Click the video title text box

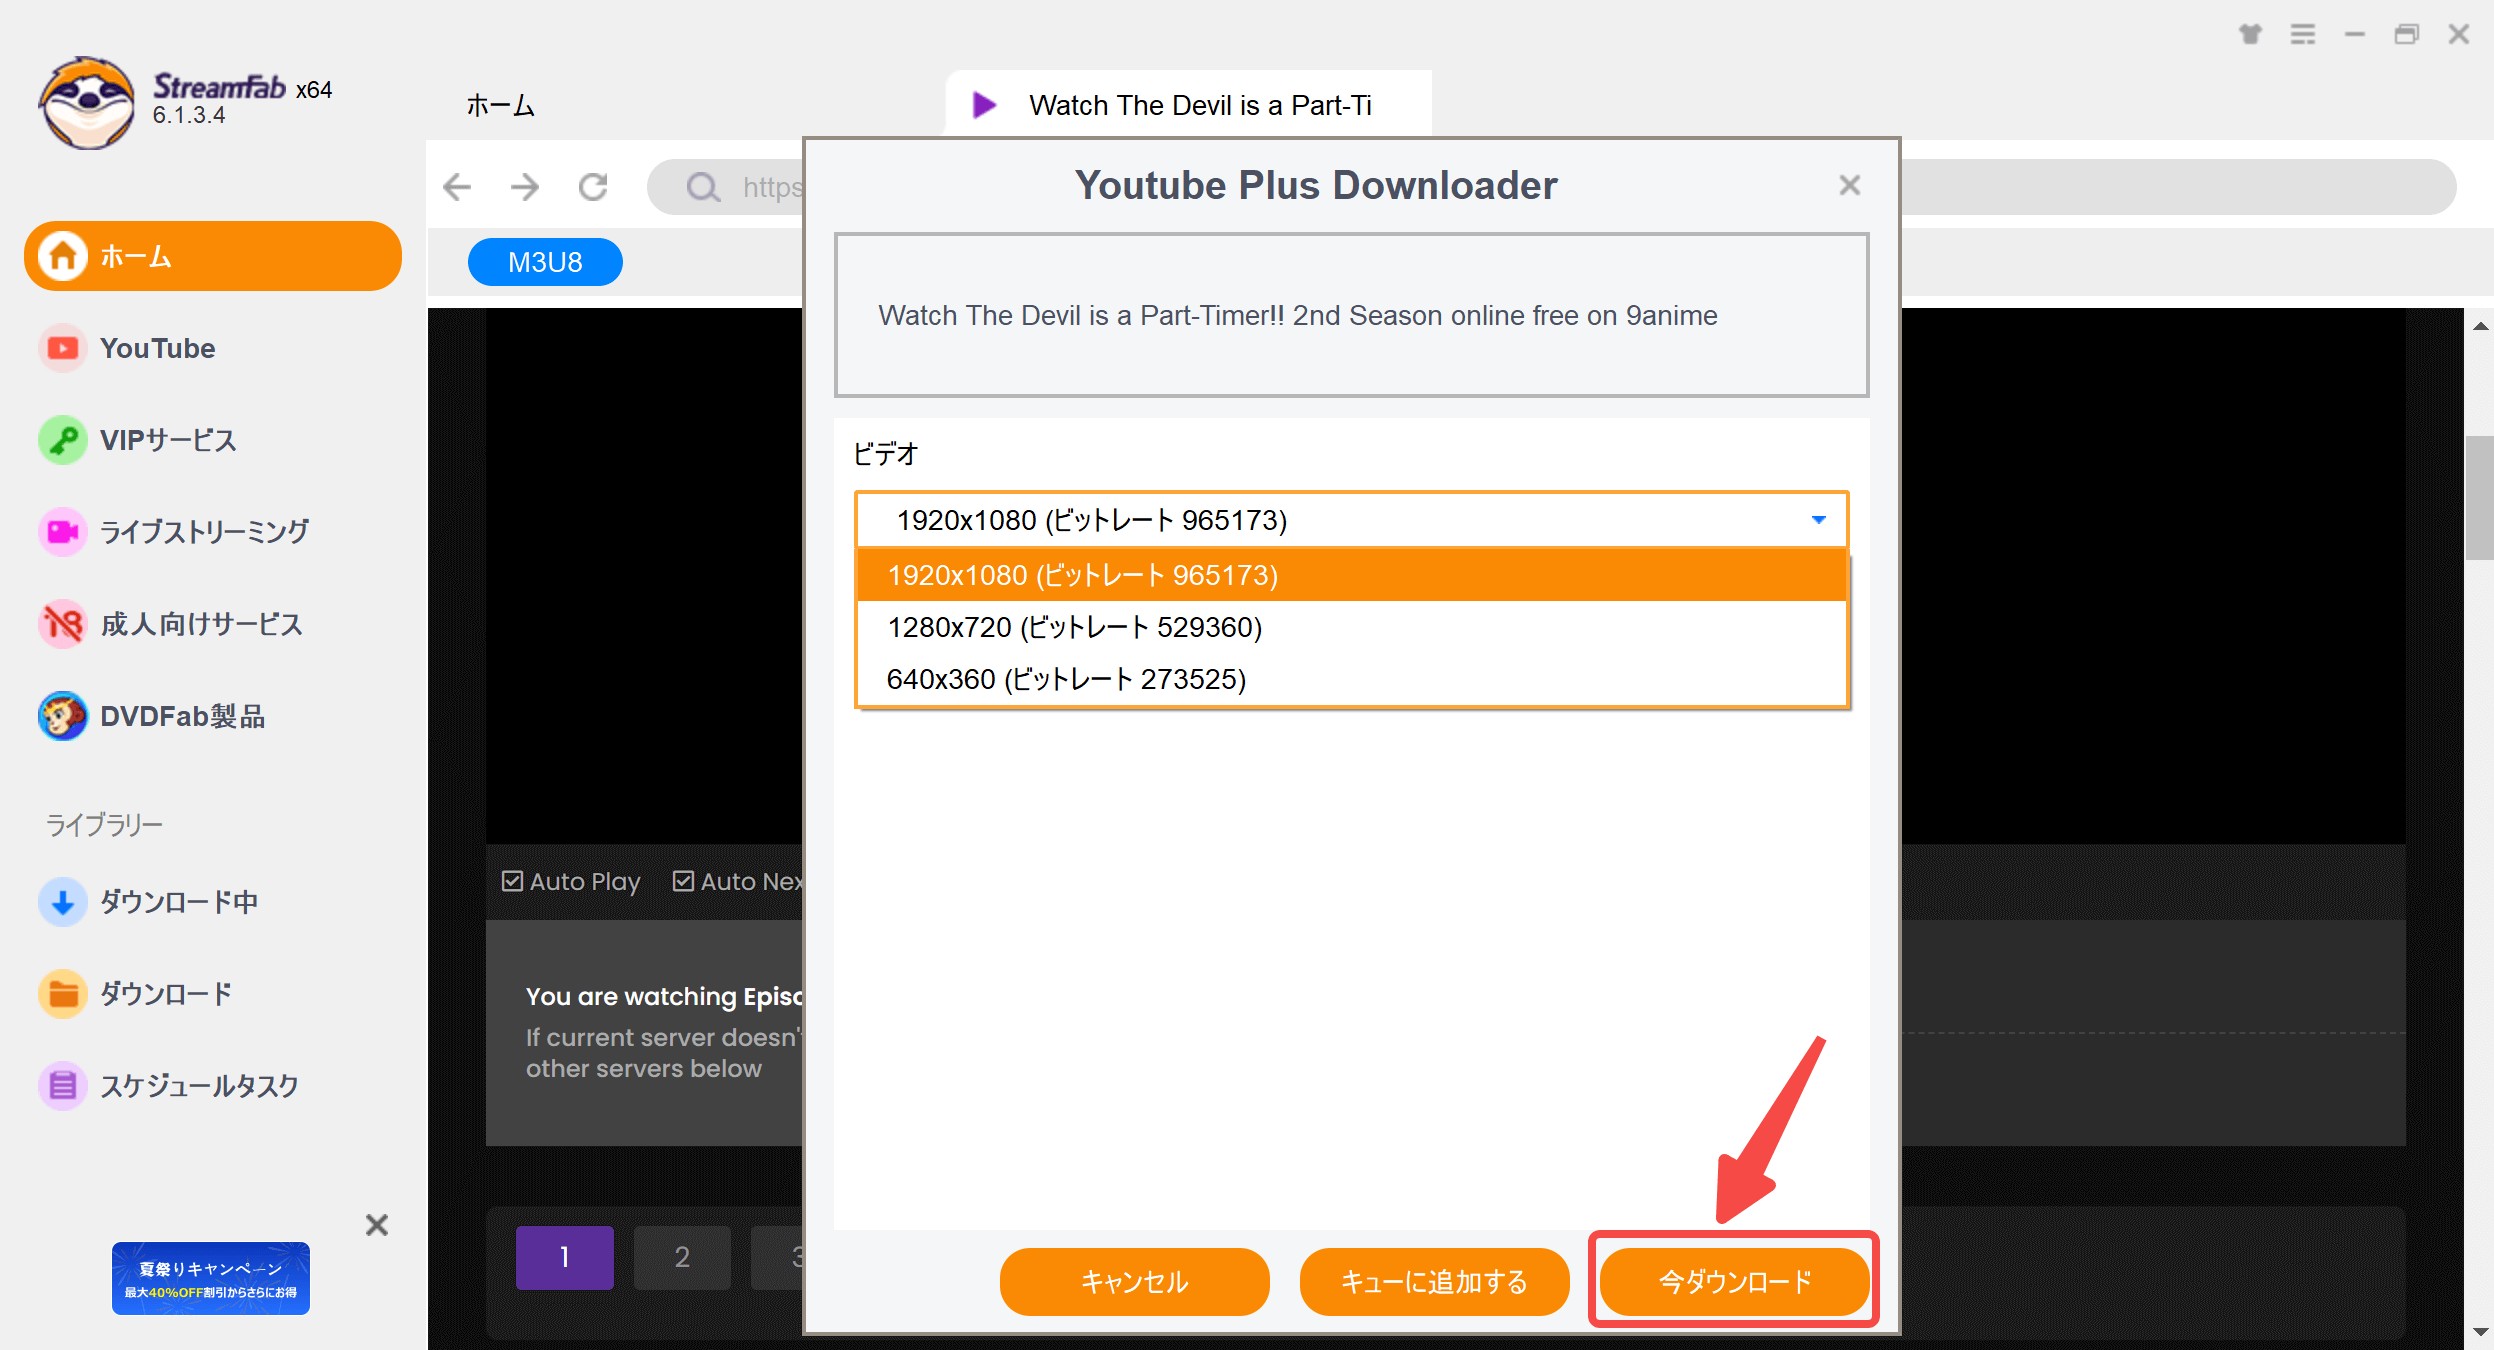point(1351,315)
